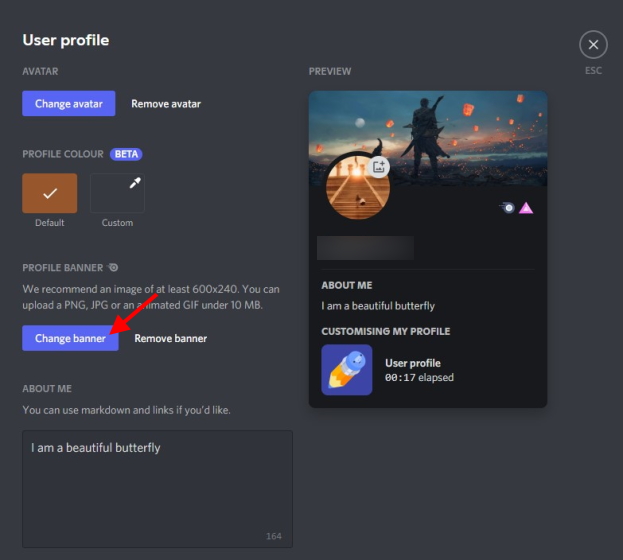Click Remove avatar link
Screen dimensions: 623x560
(x=166, y=104)
